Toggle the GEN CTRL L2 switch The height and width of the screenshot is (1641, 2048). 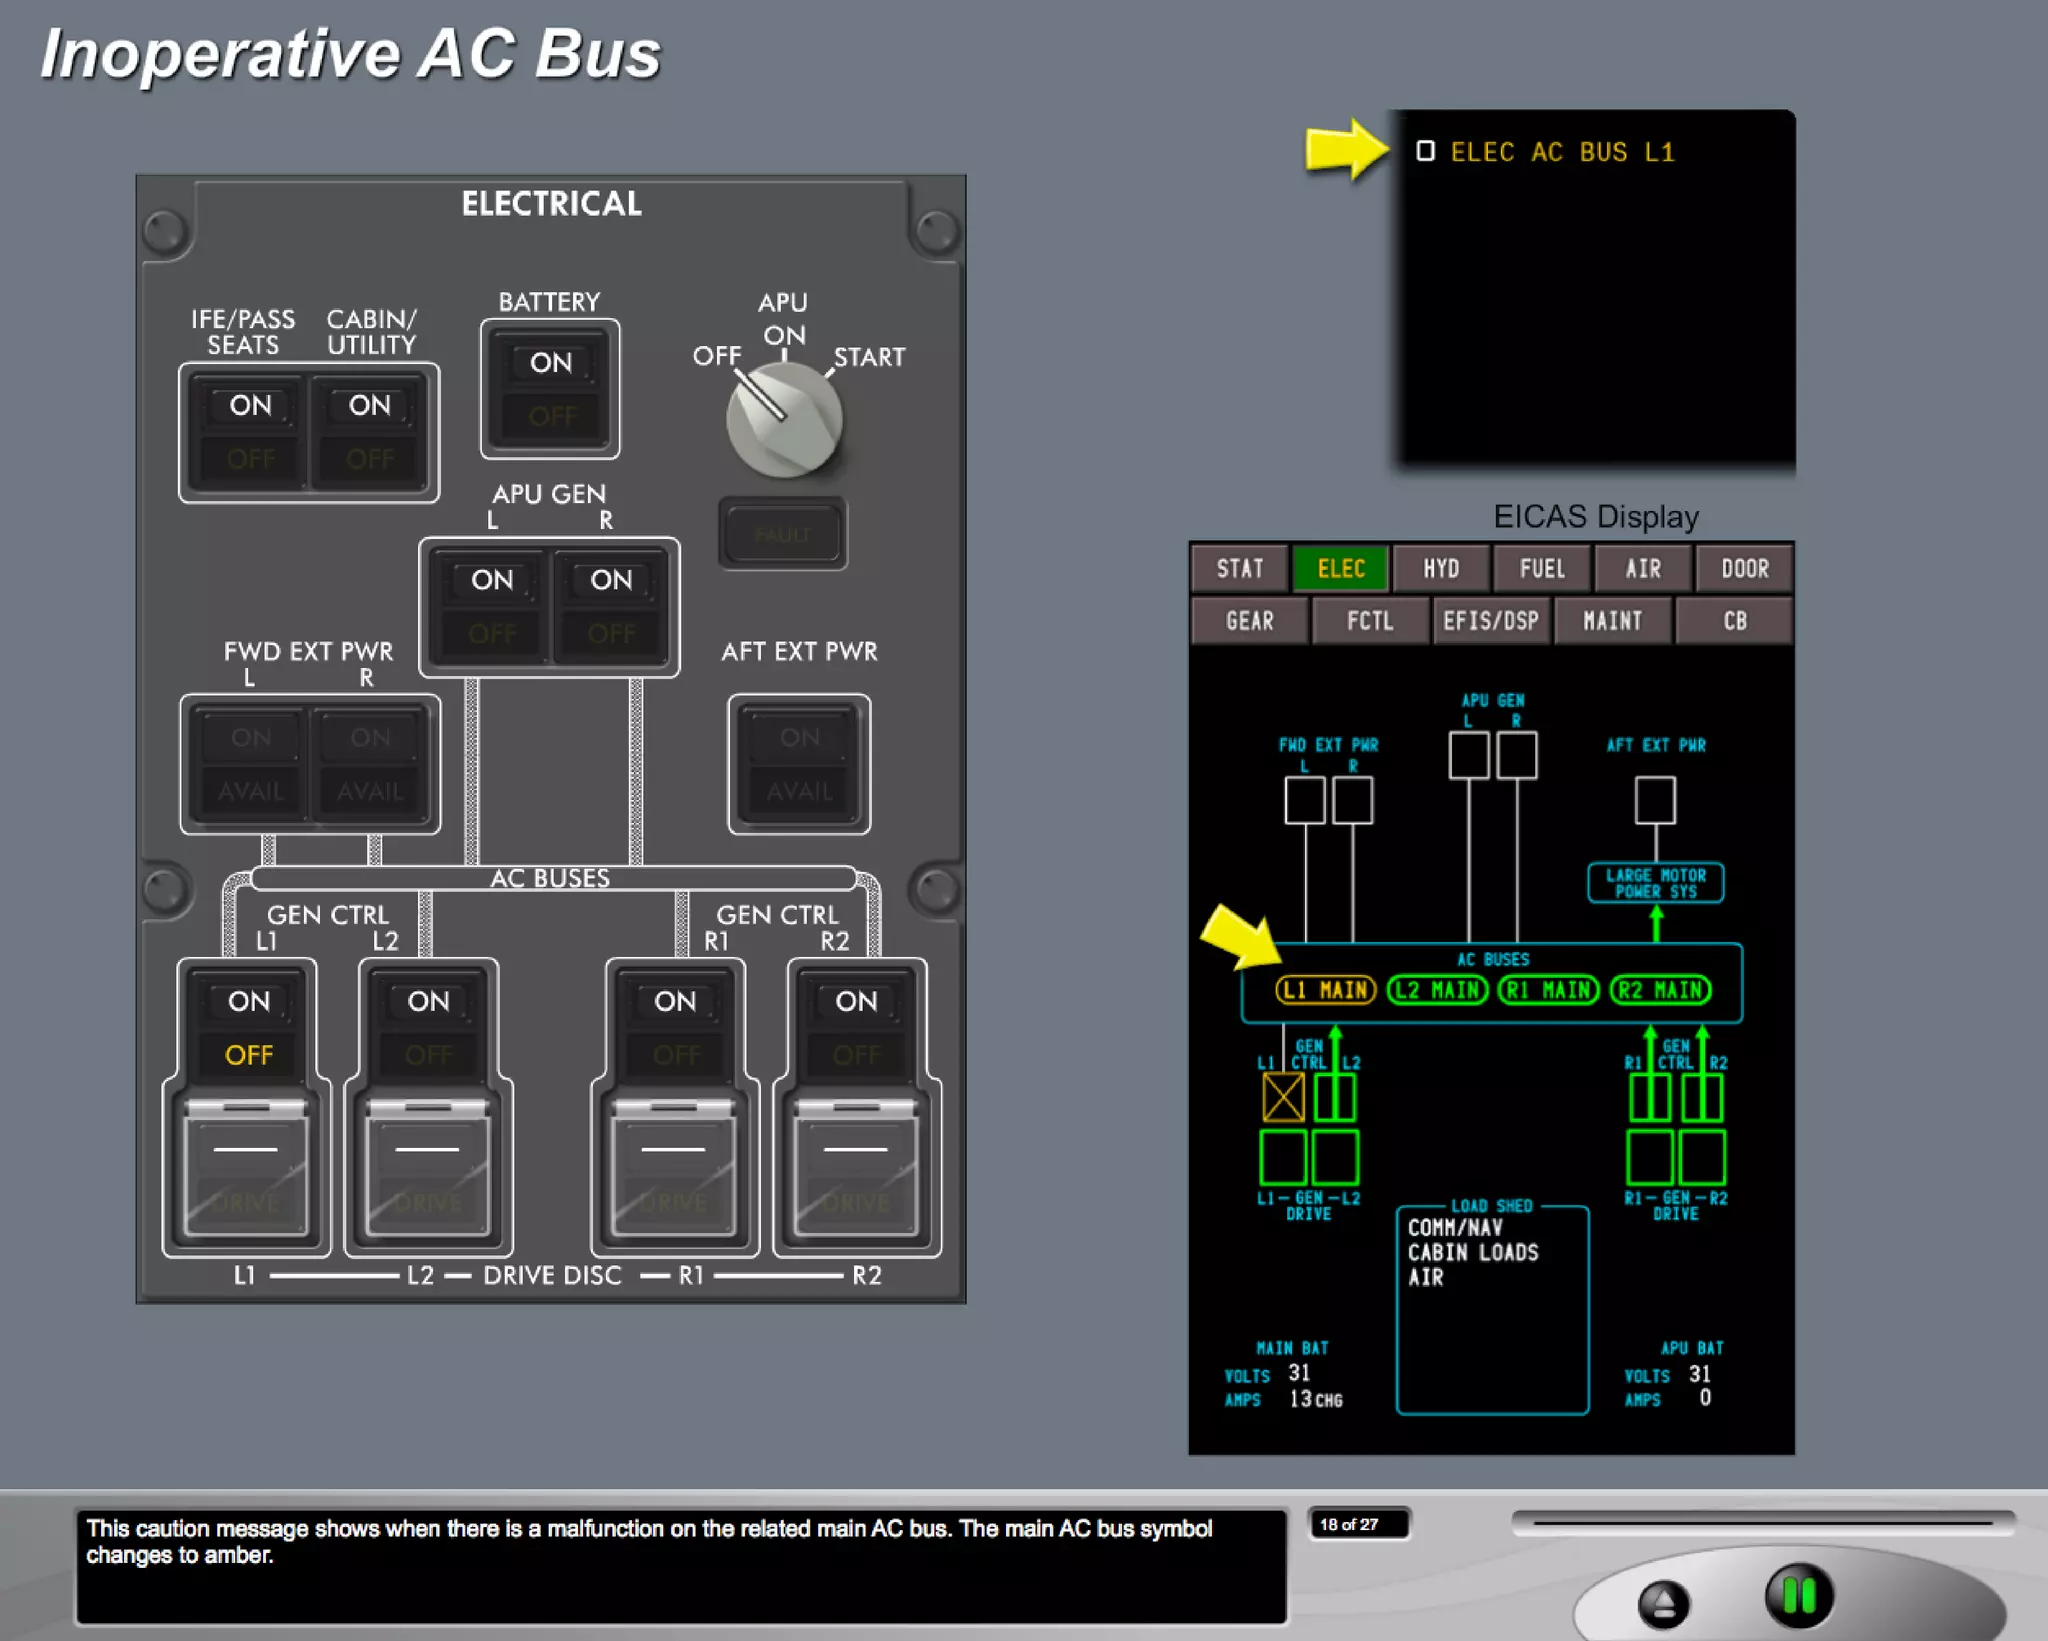click(428, 1028)
